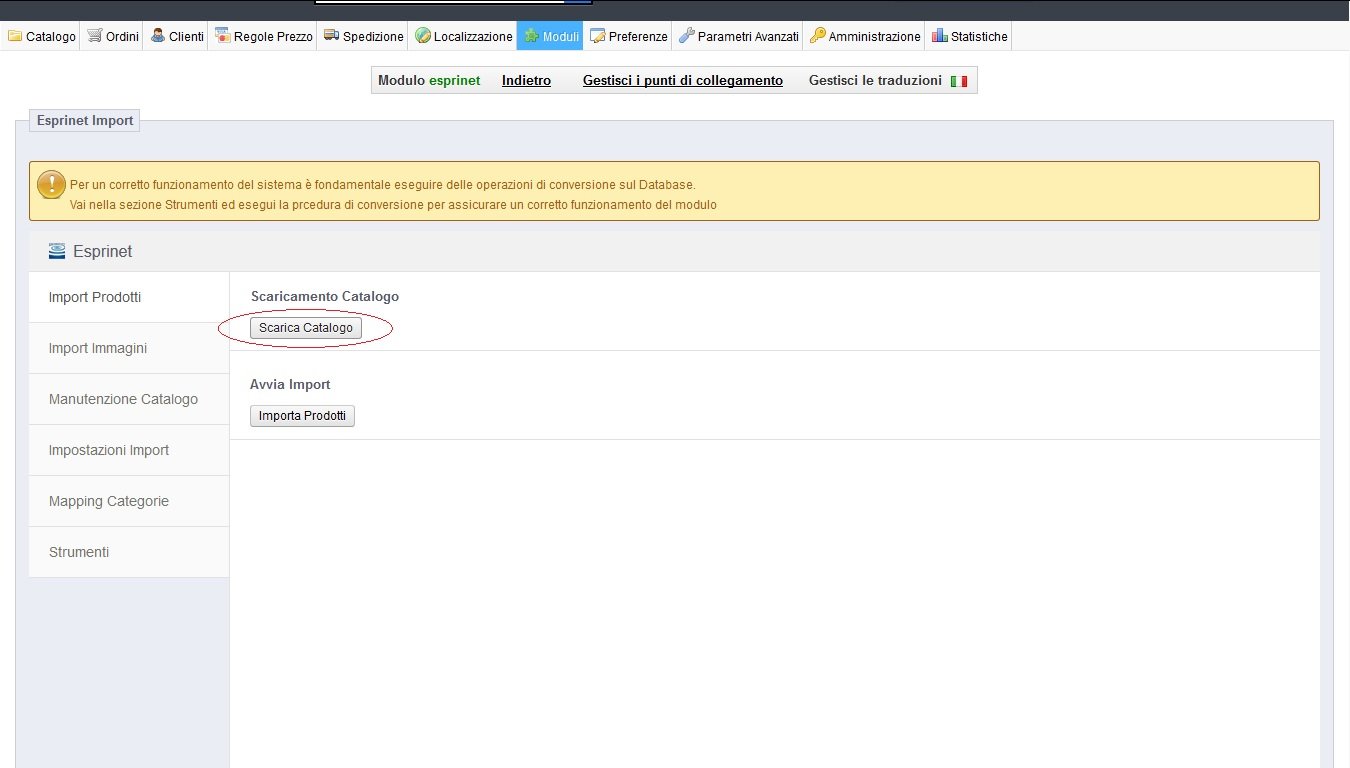
Task: Click the Modulo esprinet label
Action: click(429, 81)
